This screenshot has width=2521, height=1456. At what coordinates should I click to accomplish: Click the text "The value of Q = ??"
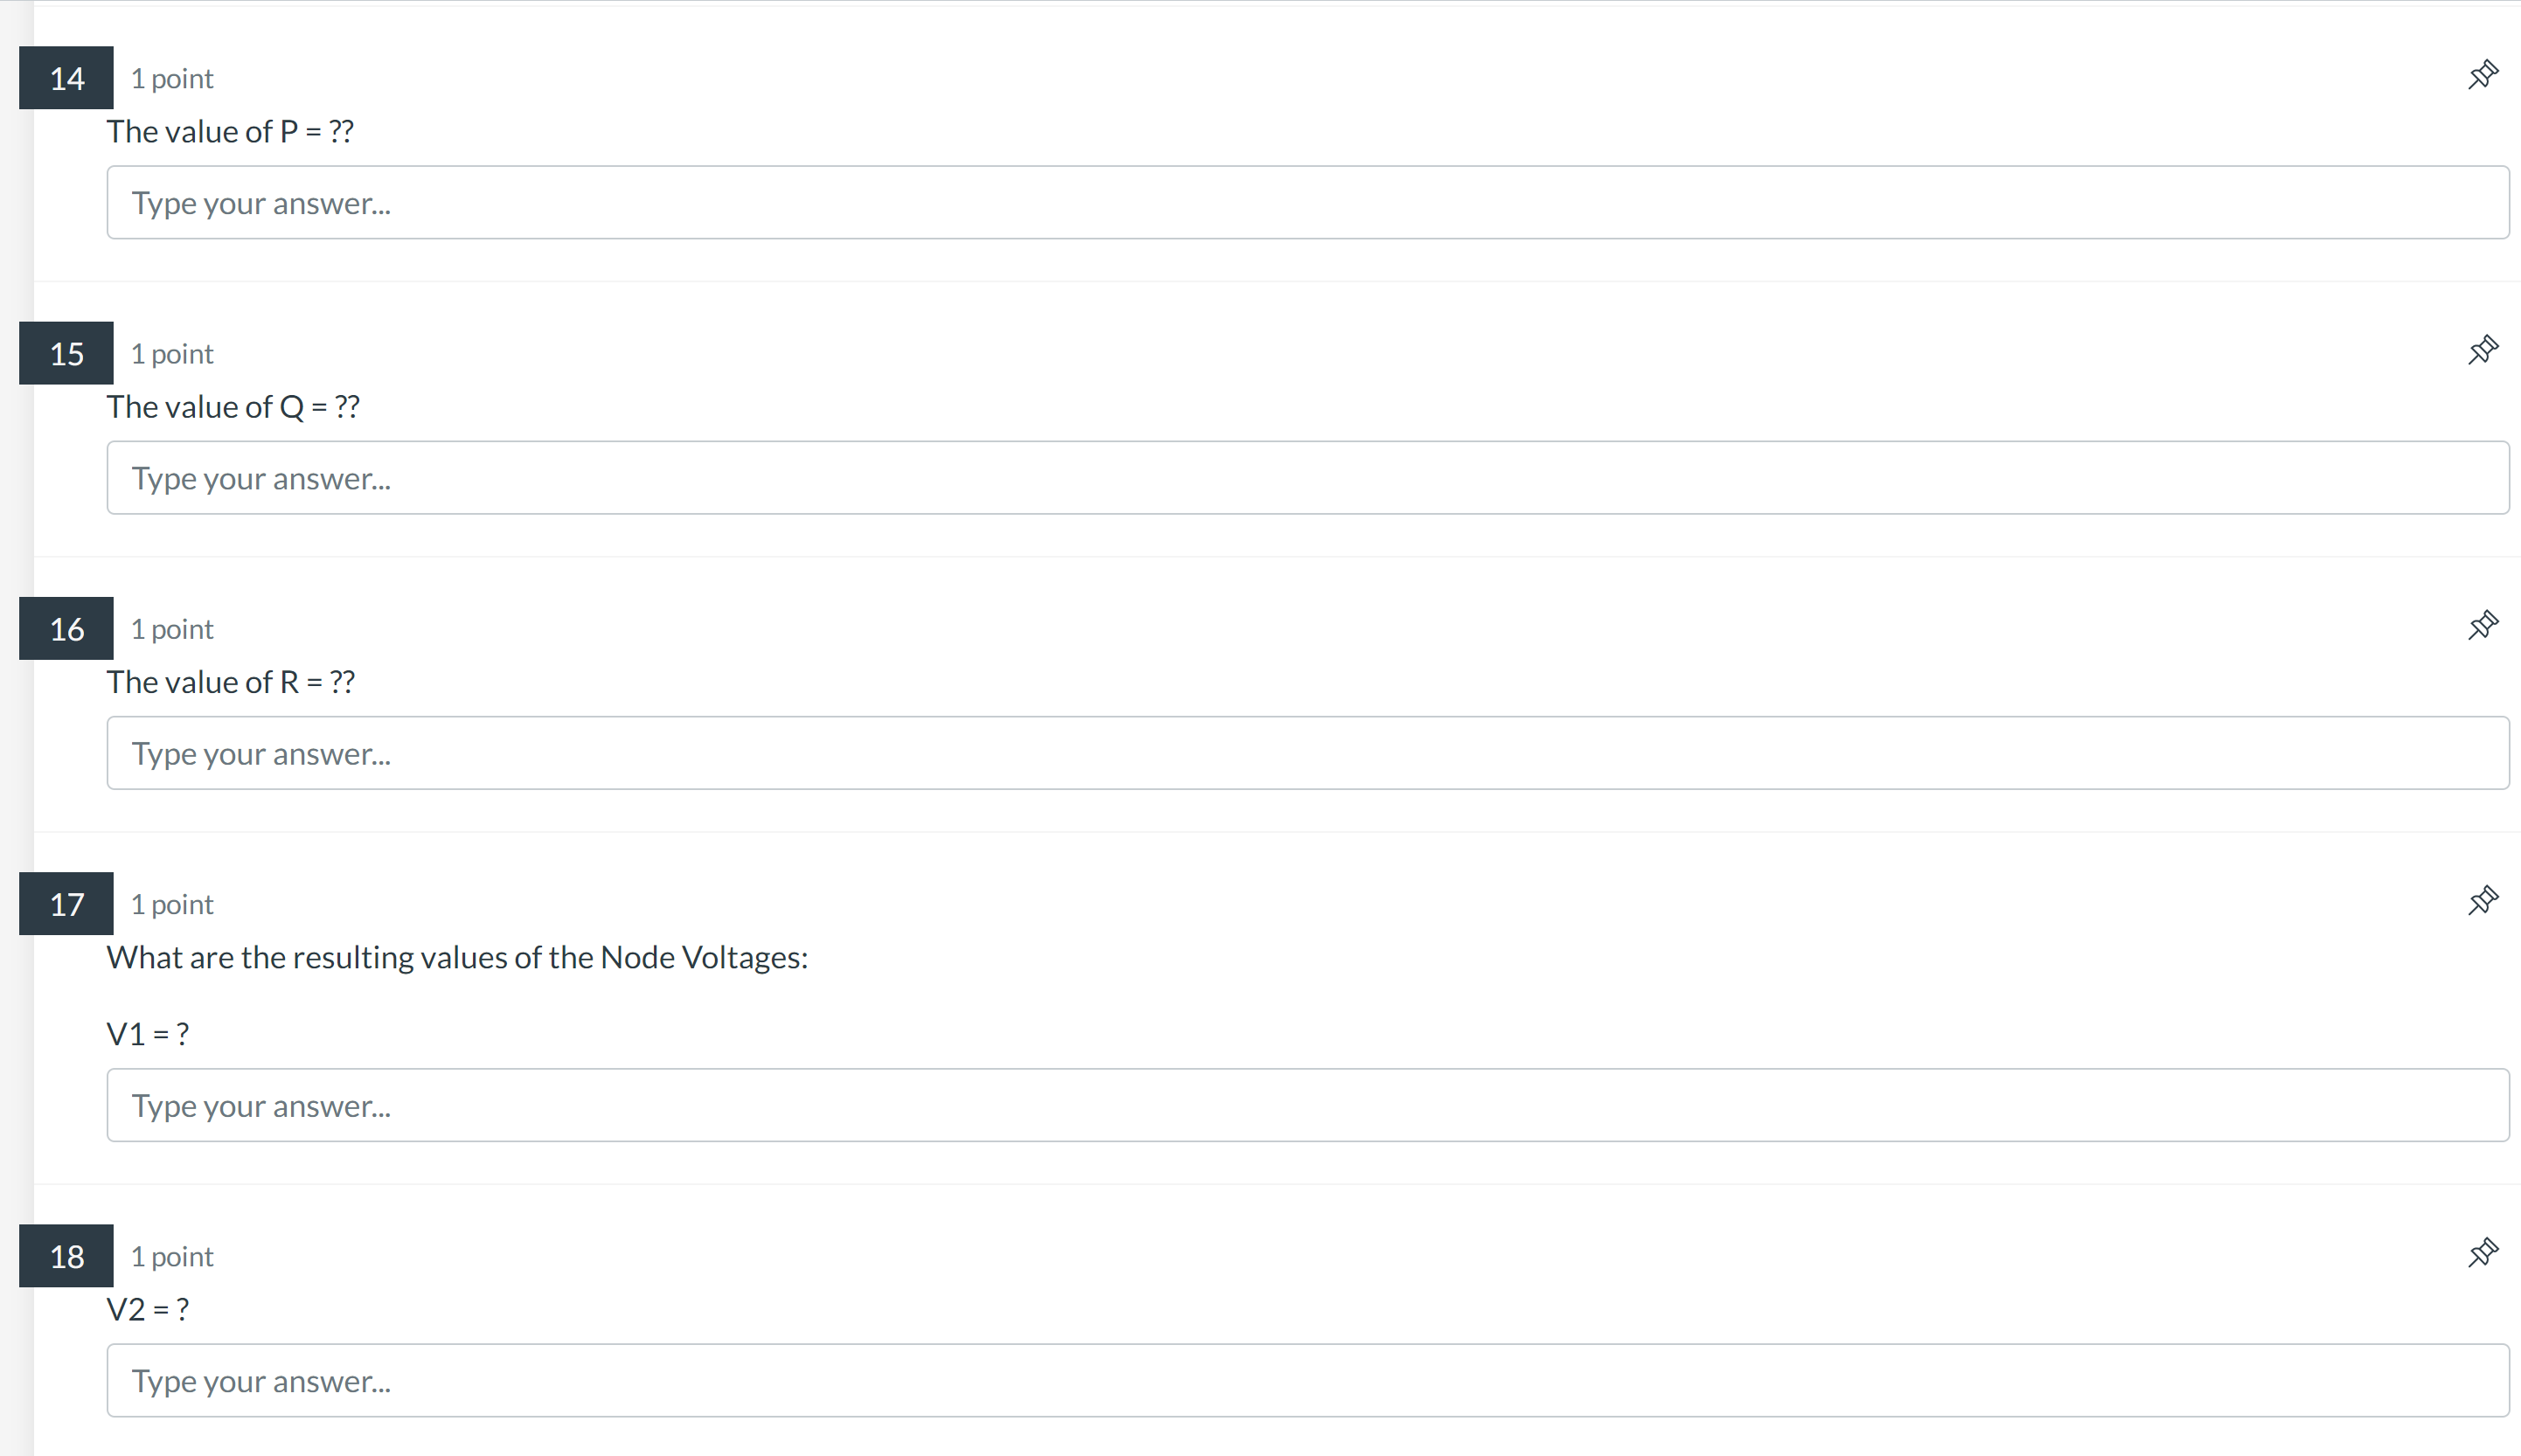point(233,407)
